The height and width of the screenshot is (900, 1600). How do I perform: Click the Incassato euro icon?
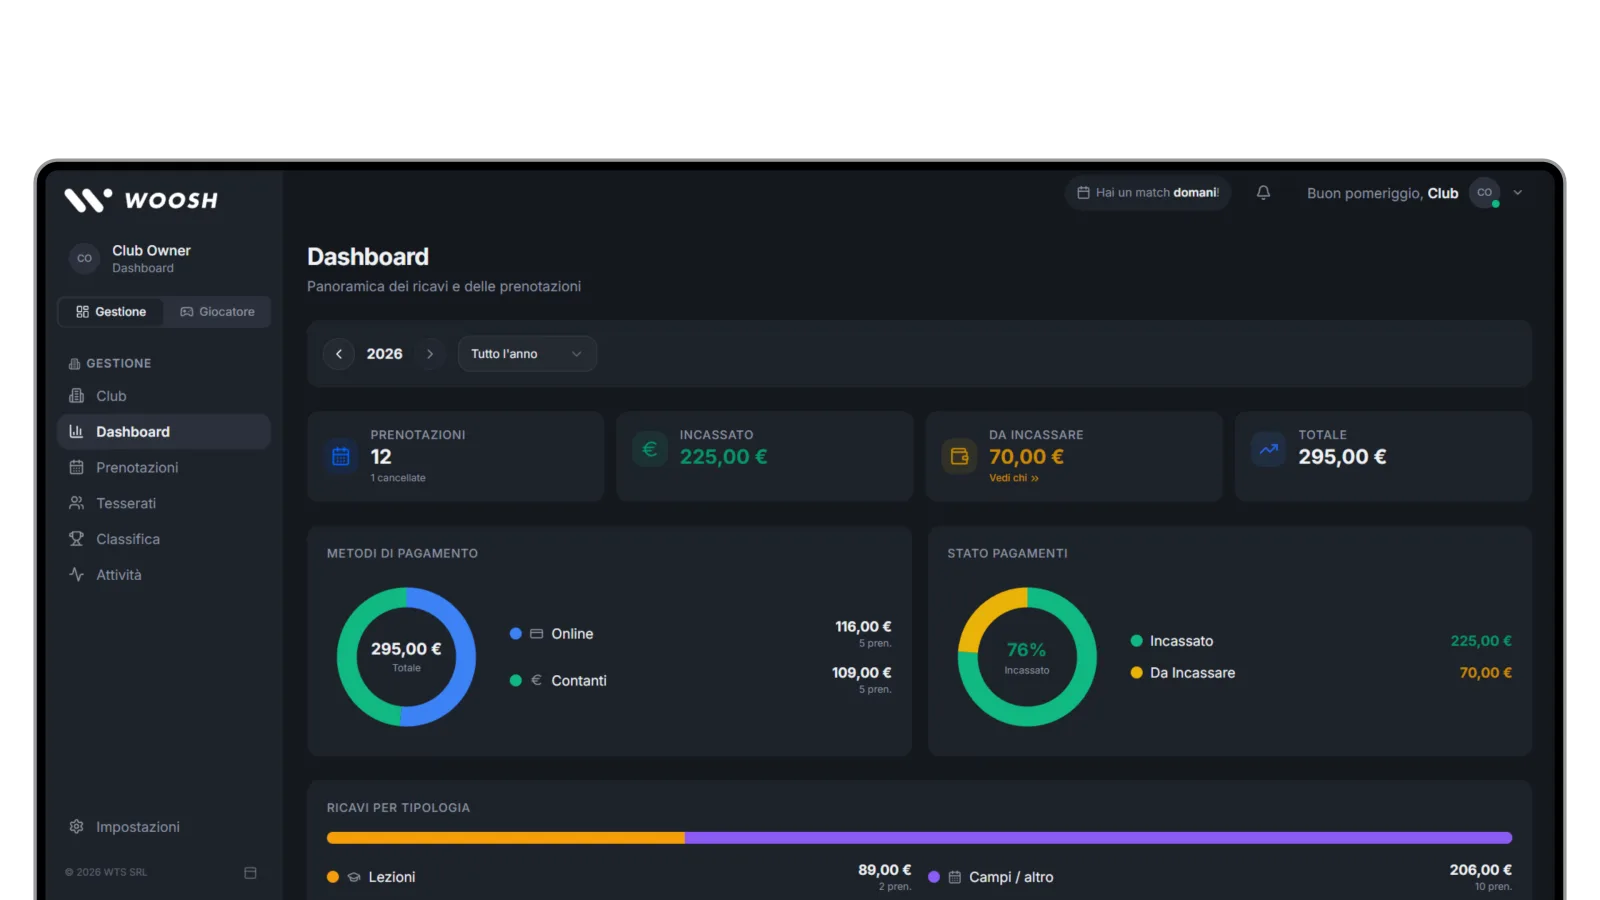pos(650,450)
